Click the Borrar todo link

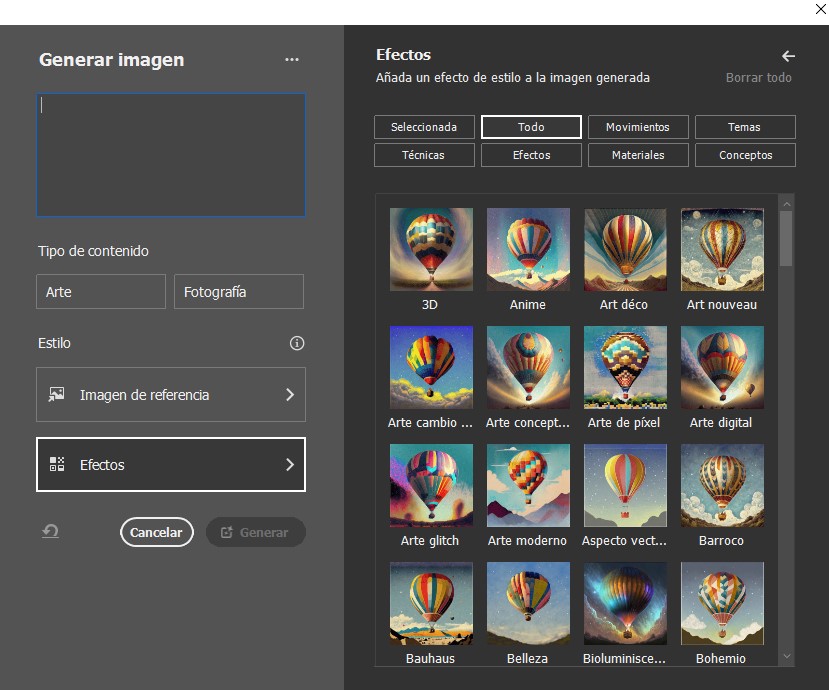(x=758, y=78)
